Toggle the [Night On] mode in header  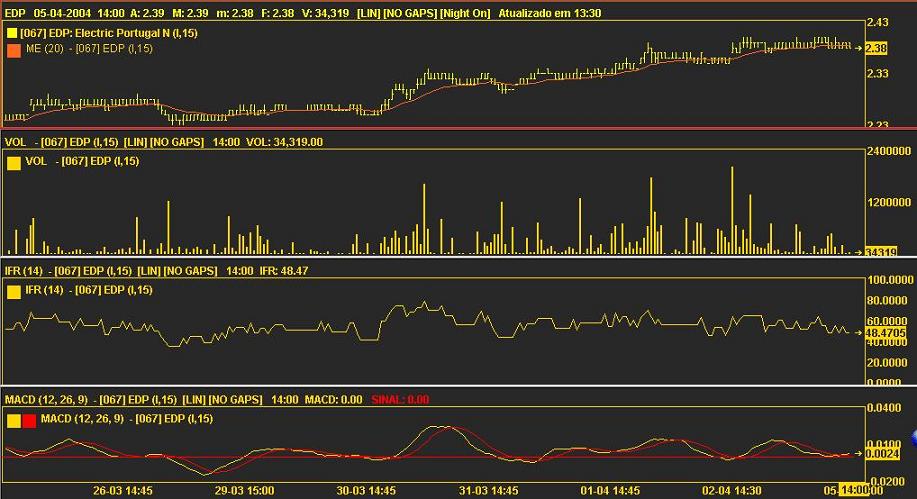pos(466,13)
